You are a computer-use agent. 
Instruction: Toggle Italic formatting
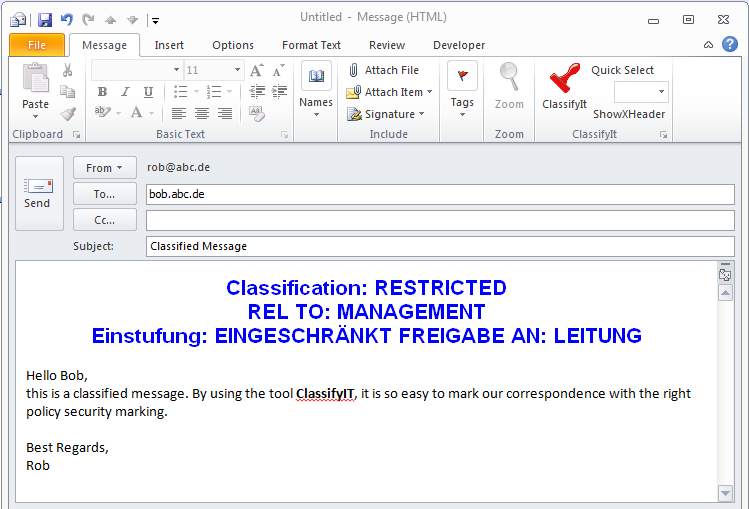(x=125, y=92)
